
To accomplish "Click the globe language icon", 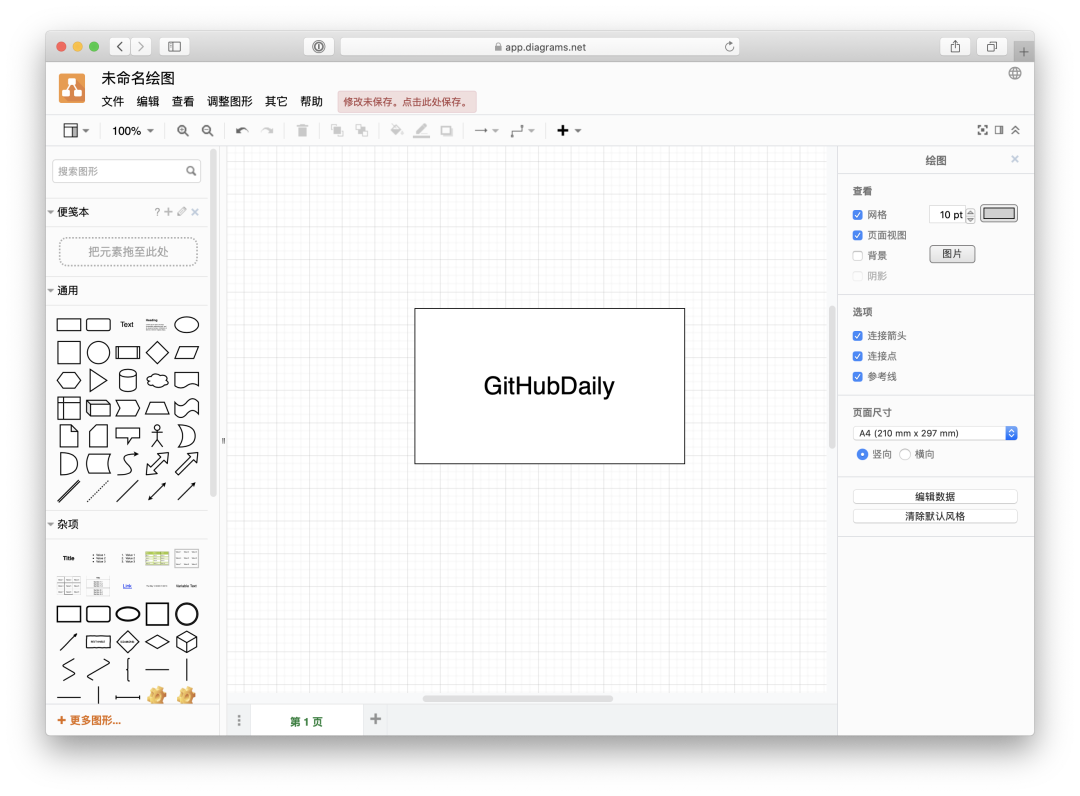I will pyautogui.click(x=1015, y=74).
